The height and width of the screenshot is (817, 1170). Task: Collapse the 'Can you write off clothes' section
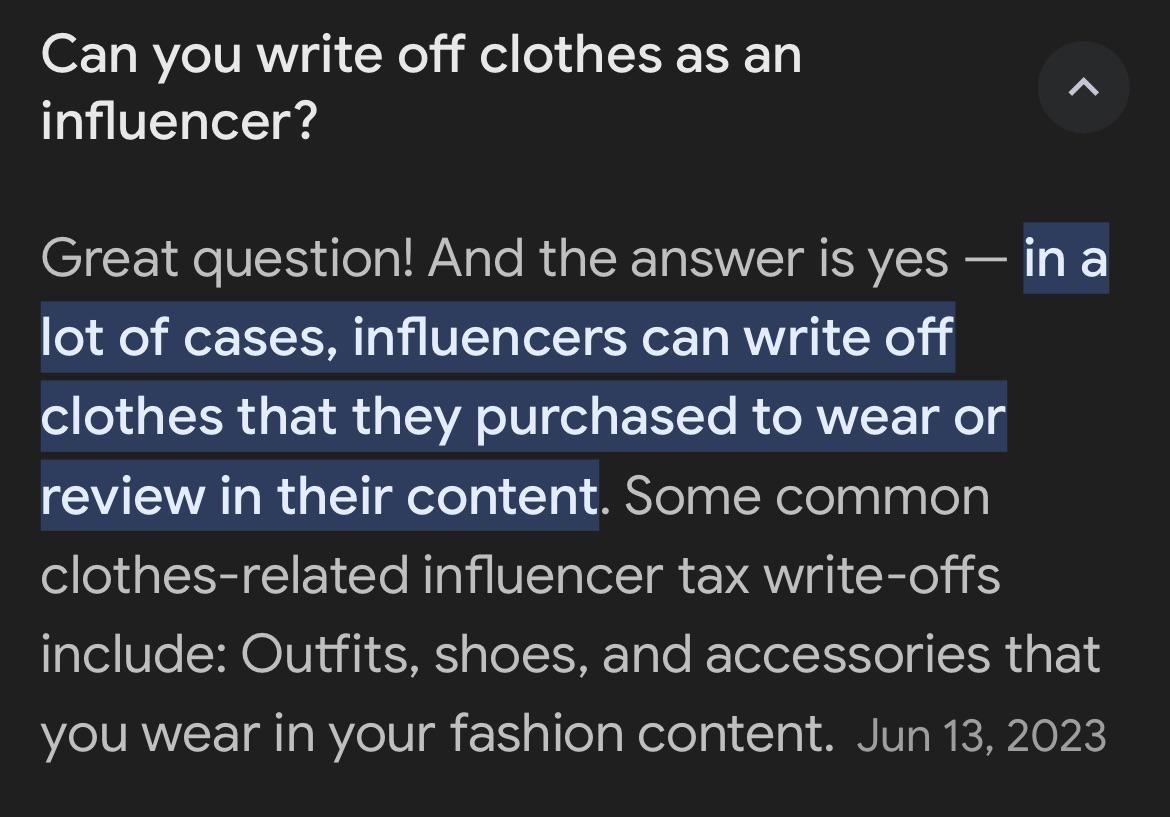[x=1083, y=88]
